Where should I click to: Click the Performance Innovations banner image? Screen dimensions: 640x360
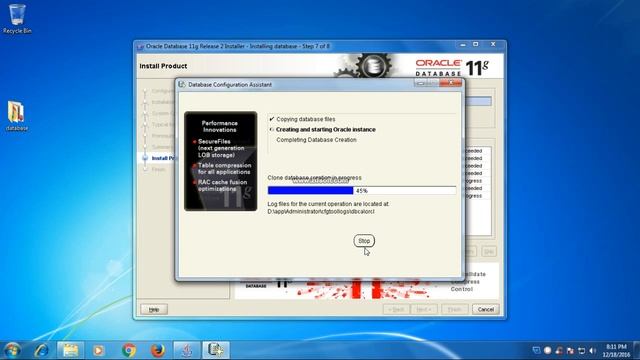[220, 161]
